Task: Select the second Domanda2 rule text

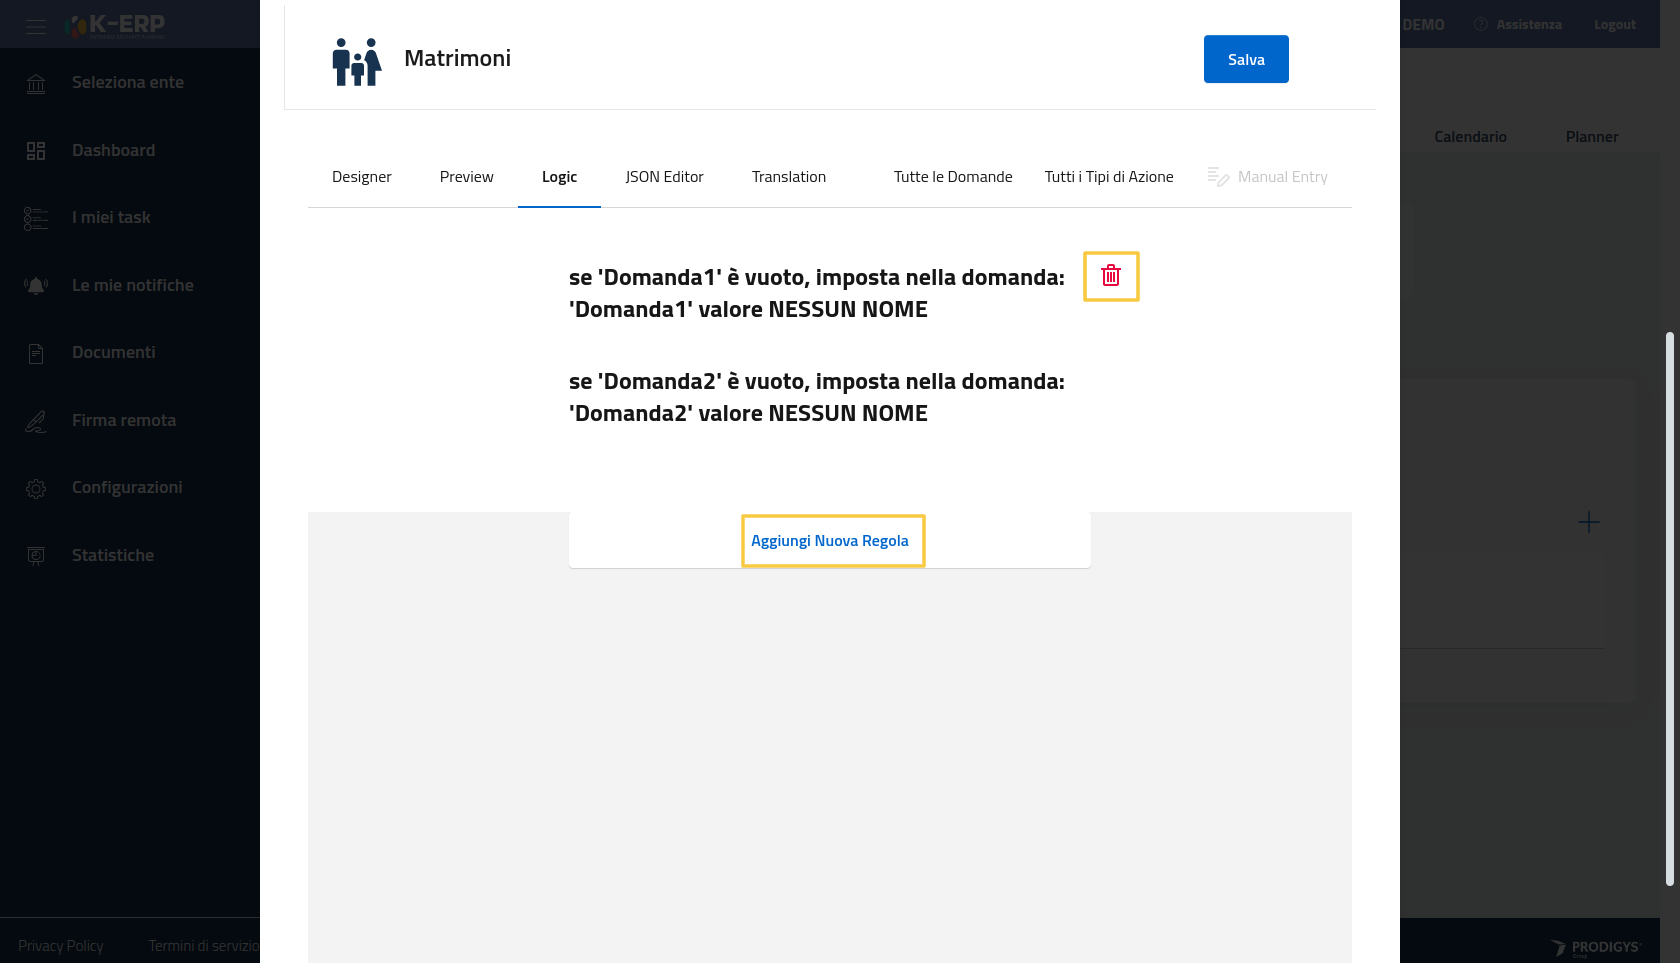Action: 816,397
